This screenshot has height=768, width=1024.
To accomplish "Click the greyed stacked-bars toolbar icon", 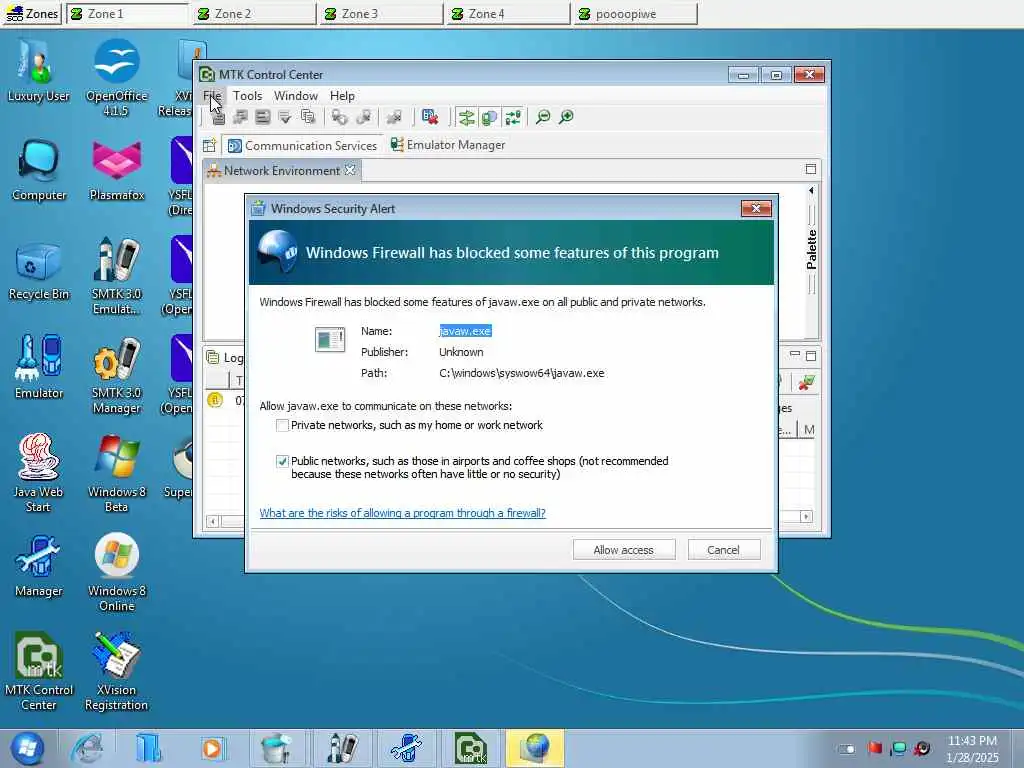I will [263, 117].
